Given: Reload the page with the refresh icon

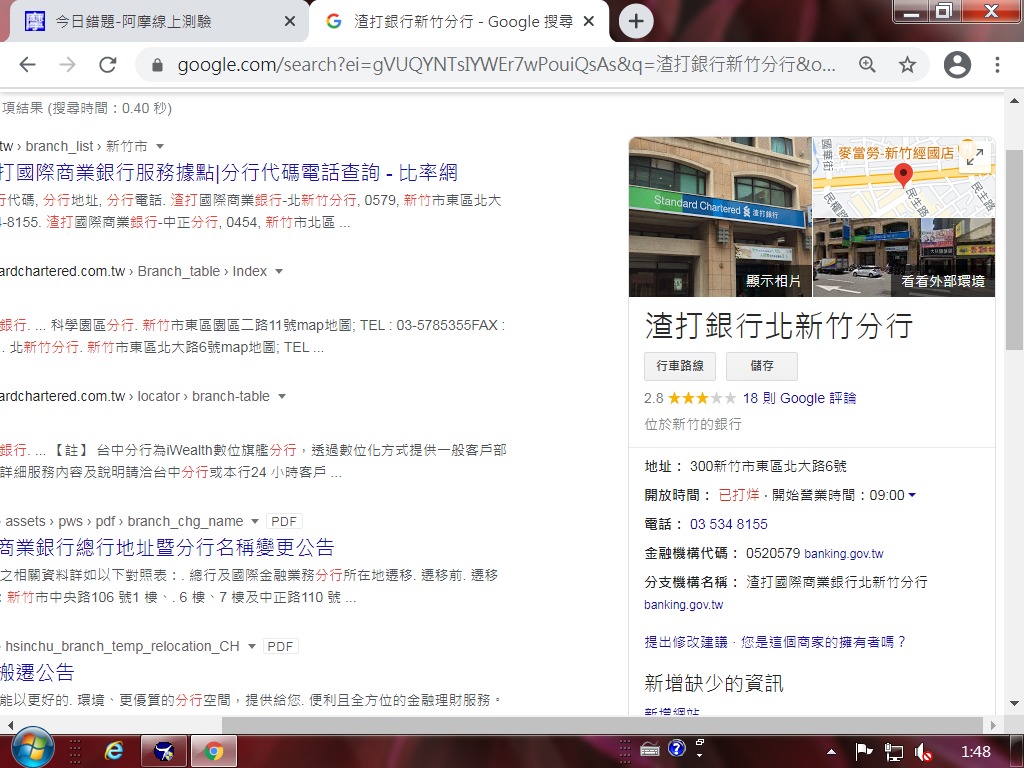Looking at the screenshot, I should [x=107, y=65].
